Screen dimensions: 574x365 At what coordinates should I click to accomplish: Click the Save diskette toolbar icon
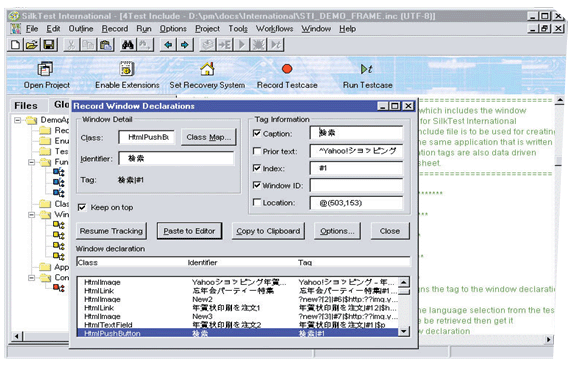tap(49, 45)
